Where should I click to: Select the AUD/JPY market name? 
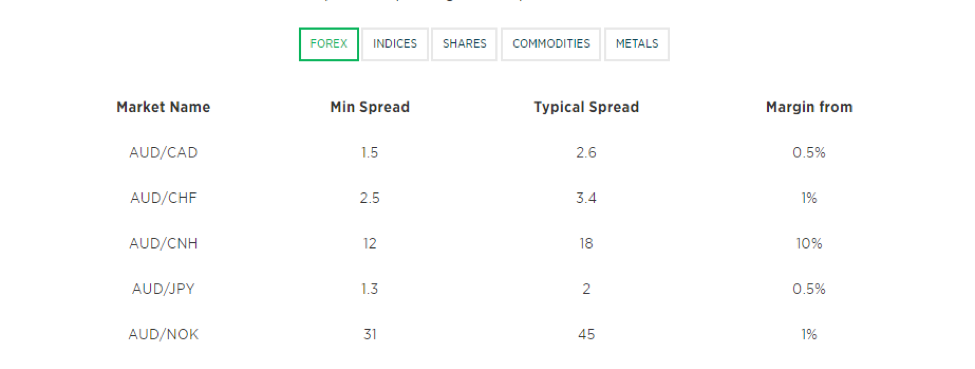tap(164, 289)
